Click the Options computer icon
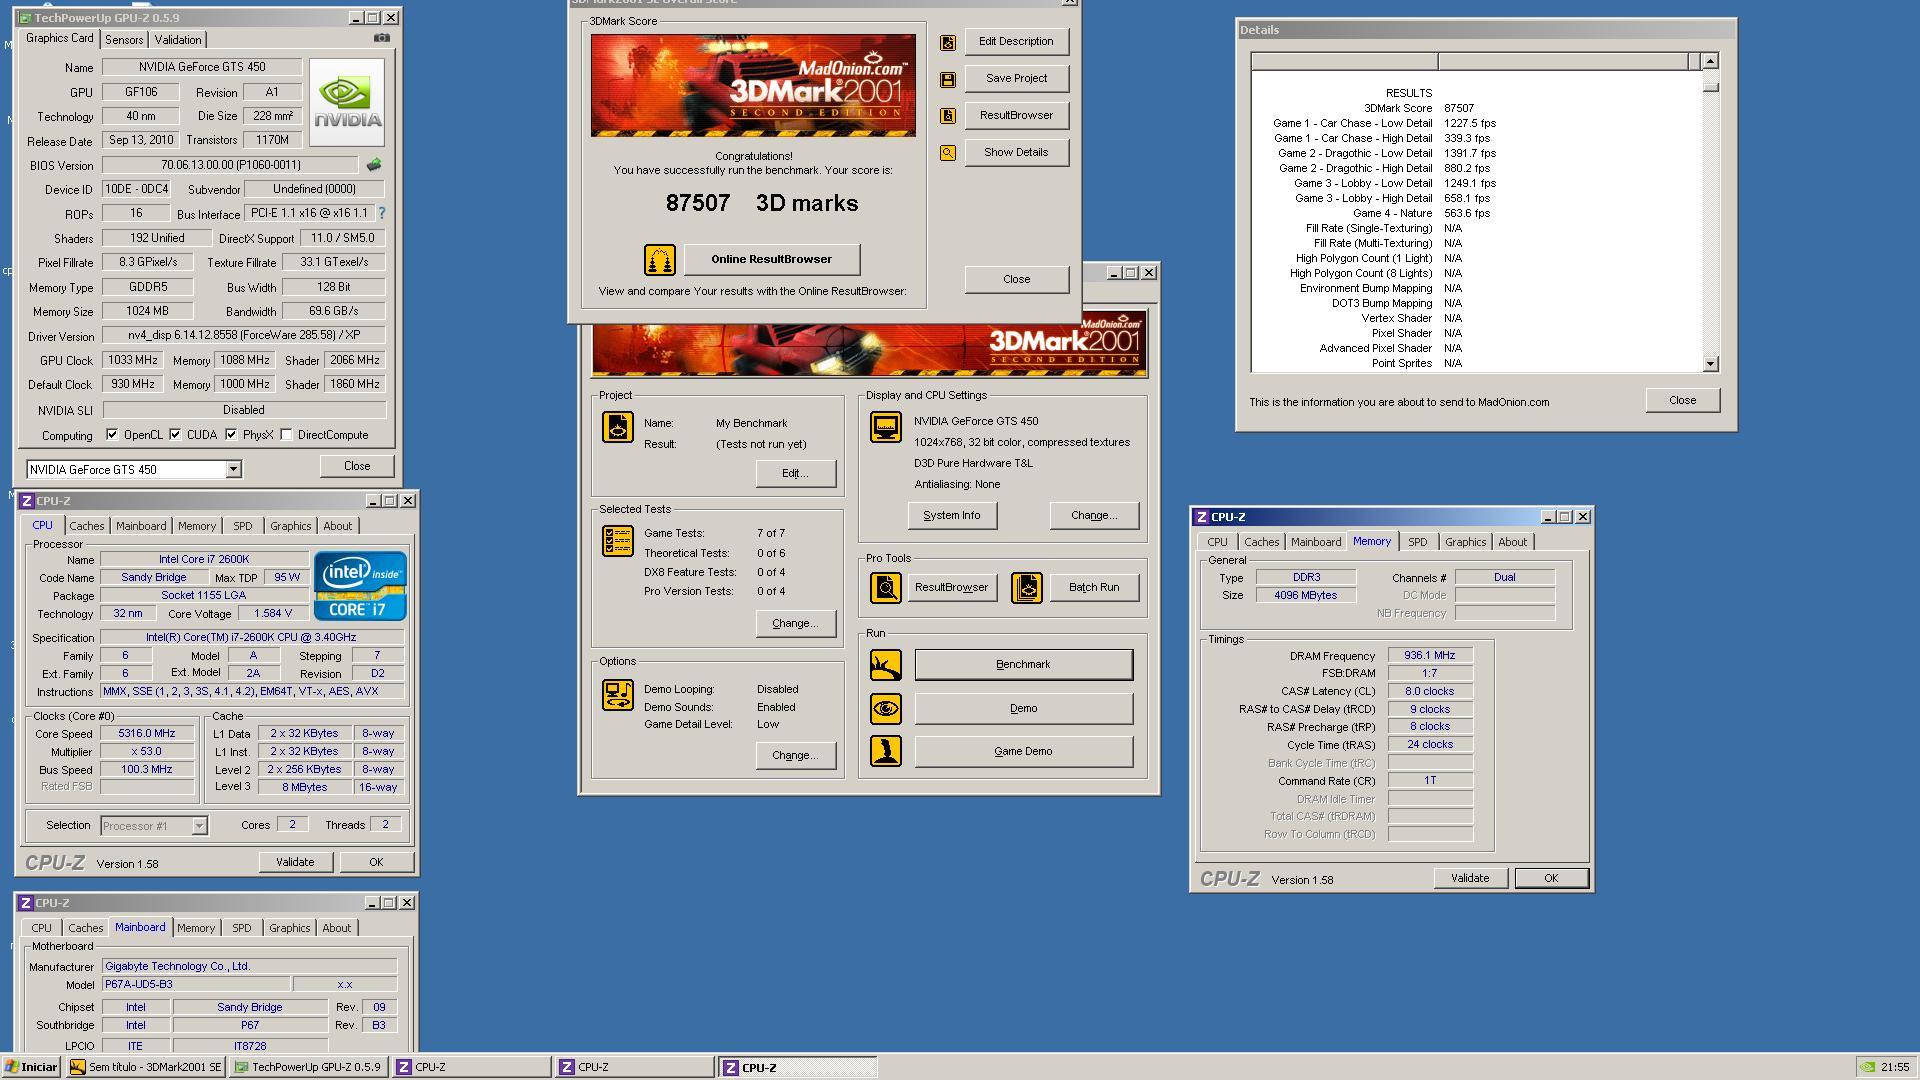The image size is (1920, 1080). (x=618, y=695)
